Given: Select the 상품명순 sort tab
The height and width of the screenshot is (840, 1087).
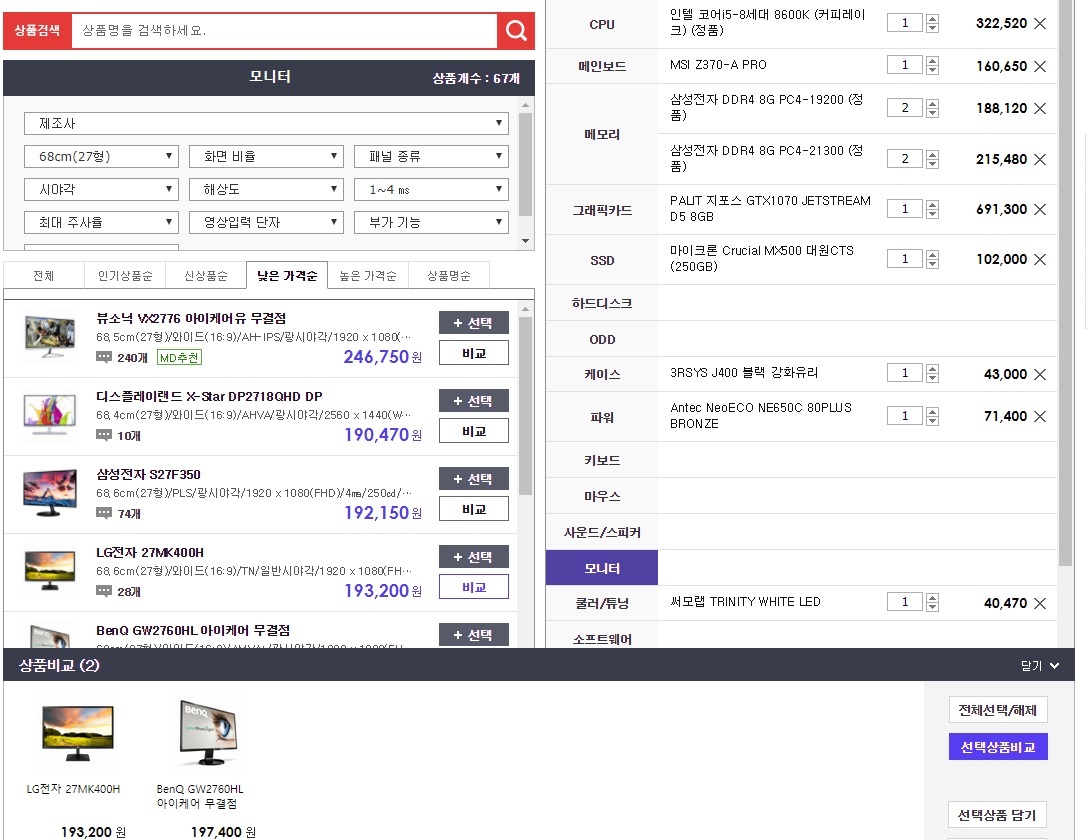Looking at the screenshot, I should [x=449, y=276].
